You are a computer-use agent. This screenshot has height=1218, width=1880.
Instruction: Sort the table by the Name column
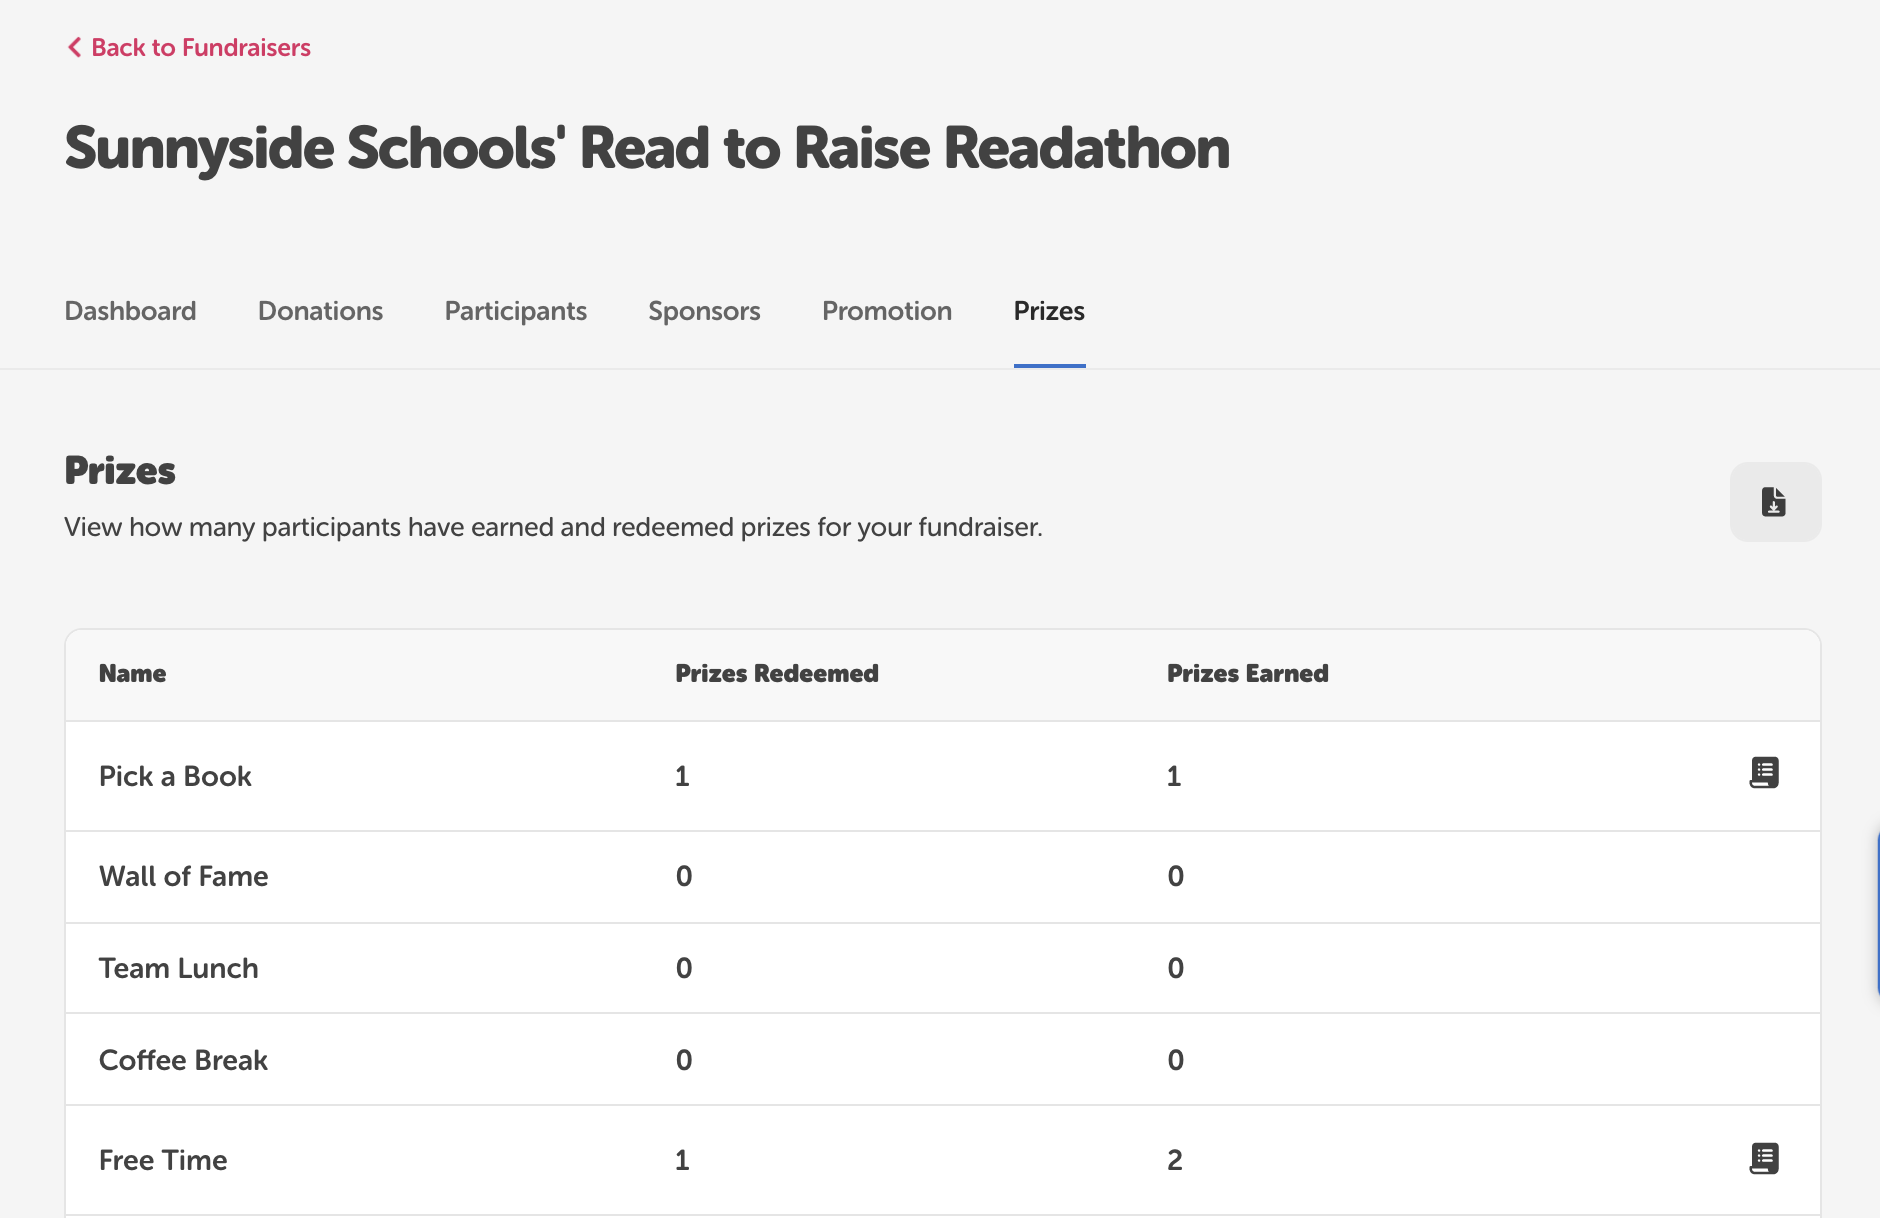[132, 673]
